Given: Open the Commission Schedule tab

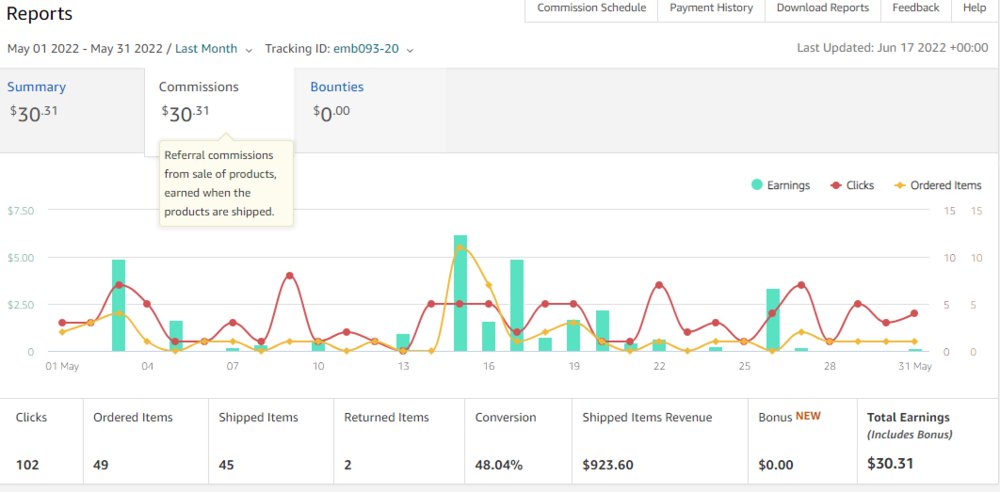Looking at the screenshot, I should coord(591,8).
